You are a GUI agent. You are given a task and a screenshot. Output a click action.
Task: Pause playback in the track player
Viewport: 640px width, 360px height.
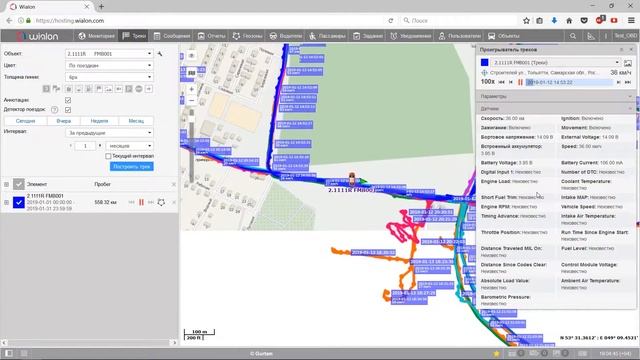[x=520, y=82]
